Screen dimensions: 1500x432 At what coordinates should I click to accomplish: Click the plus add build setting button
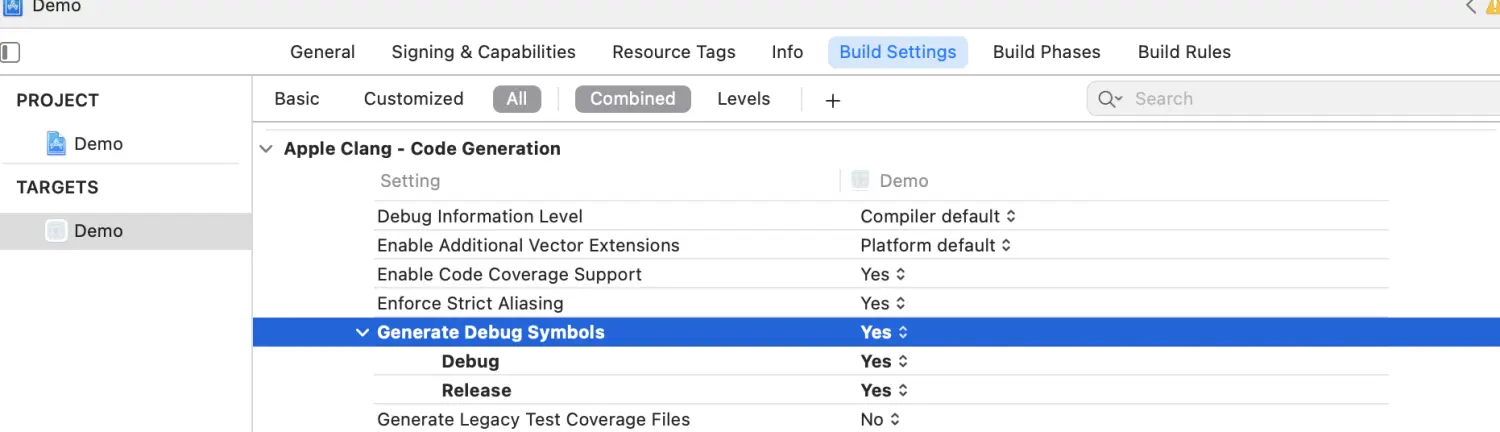click(832, 100)
